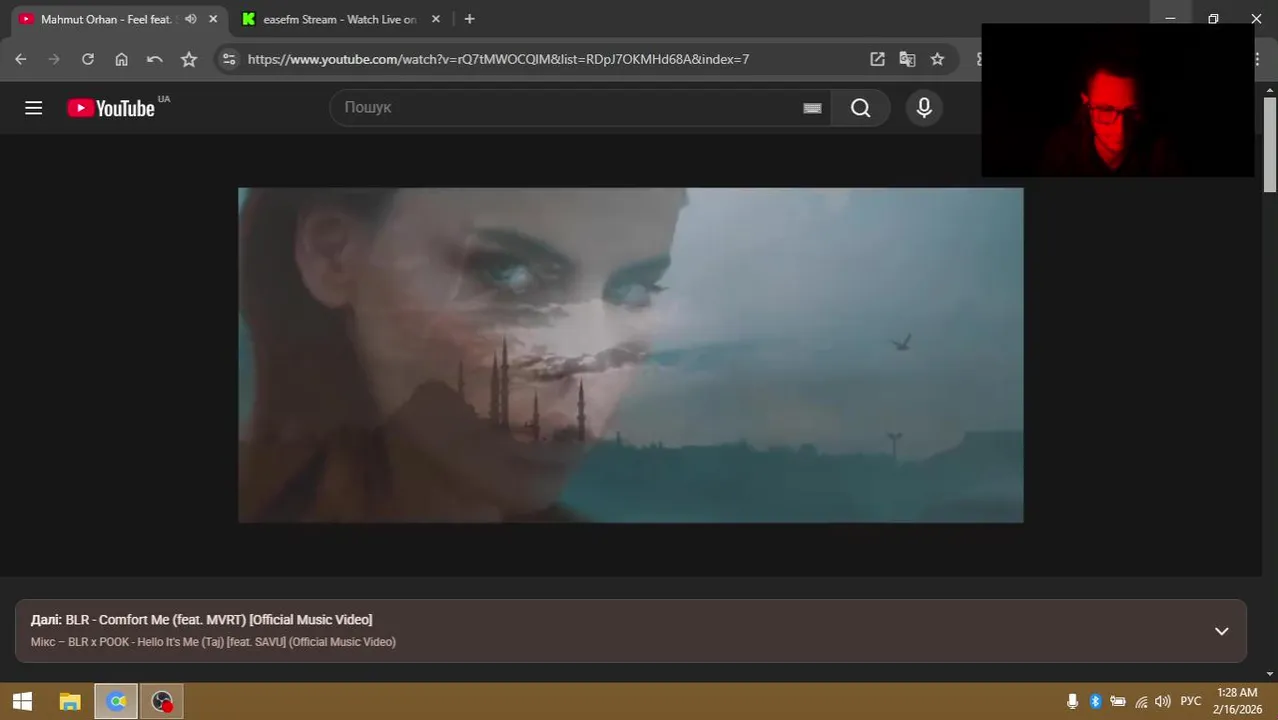1278x720 pixels.
Task: Go forward with the browser forward arrow
Action: click(54, 59)
